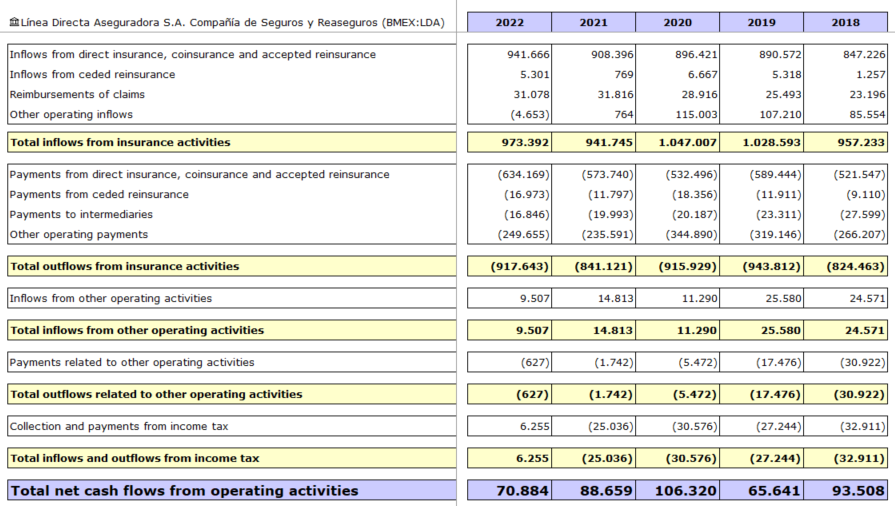Click 'Payments related to other operating activities' label
895x506 pixels.
132,362
